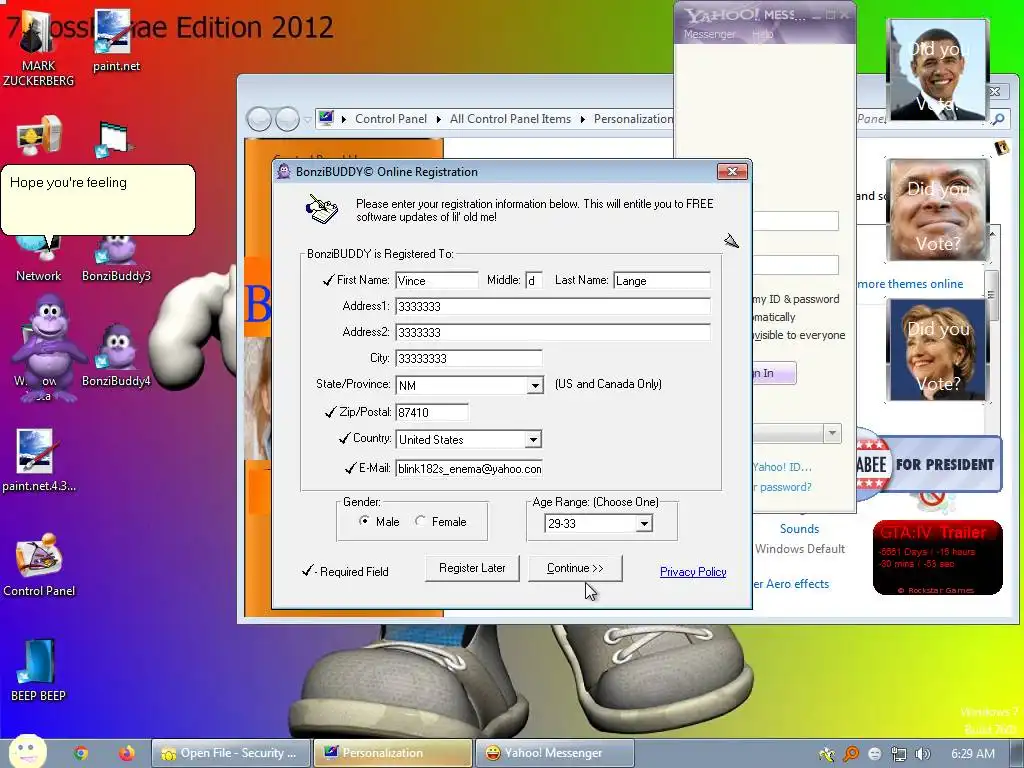This screenshot has height=768, width=1024.
Task: Click the Register Later button
Action: pos(472,568)
